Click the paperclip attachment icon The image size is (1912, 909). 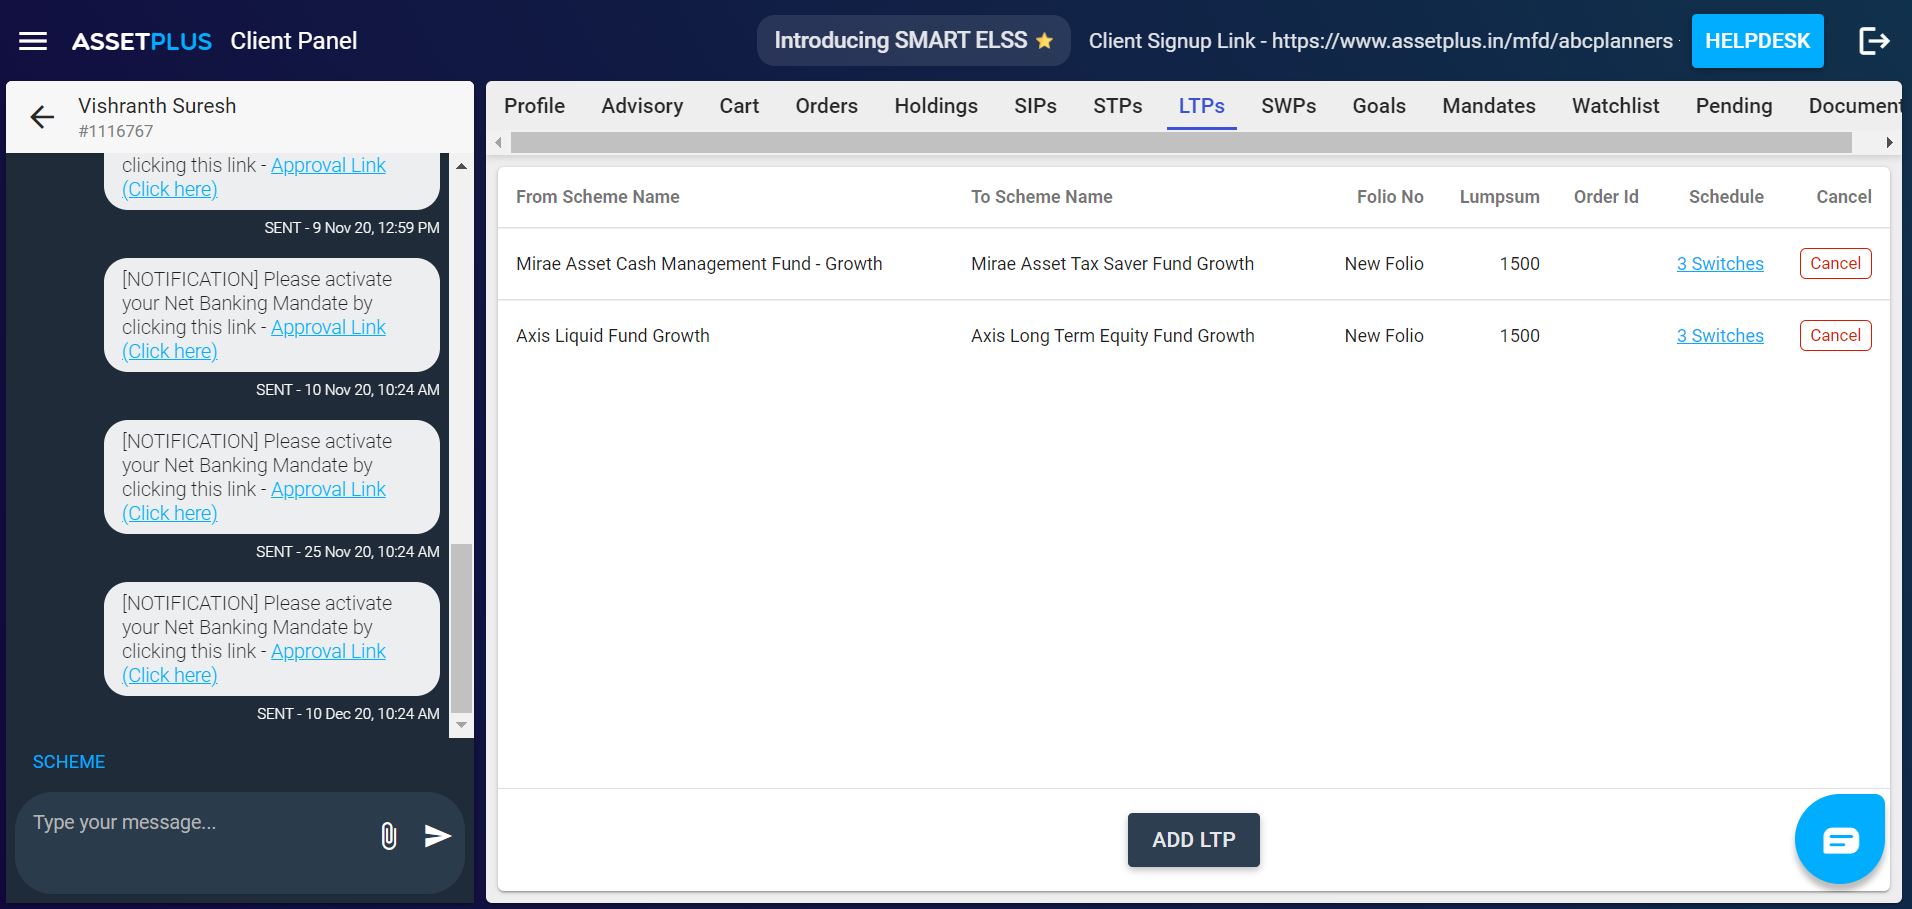(389, 836)
